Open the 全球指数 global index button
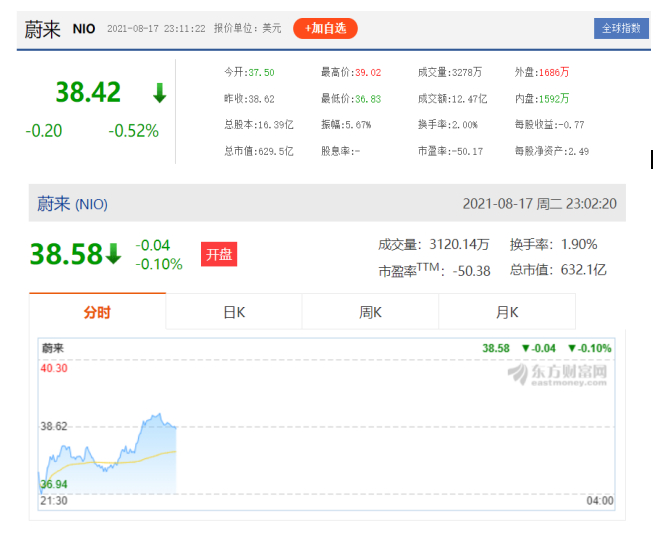Image resolution: width=671 pixels, height=540 pixels. tap(621, 29)
